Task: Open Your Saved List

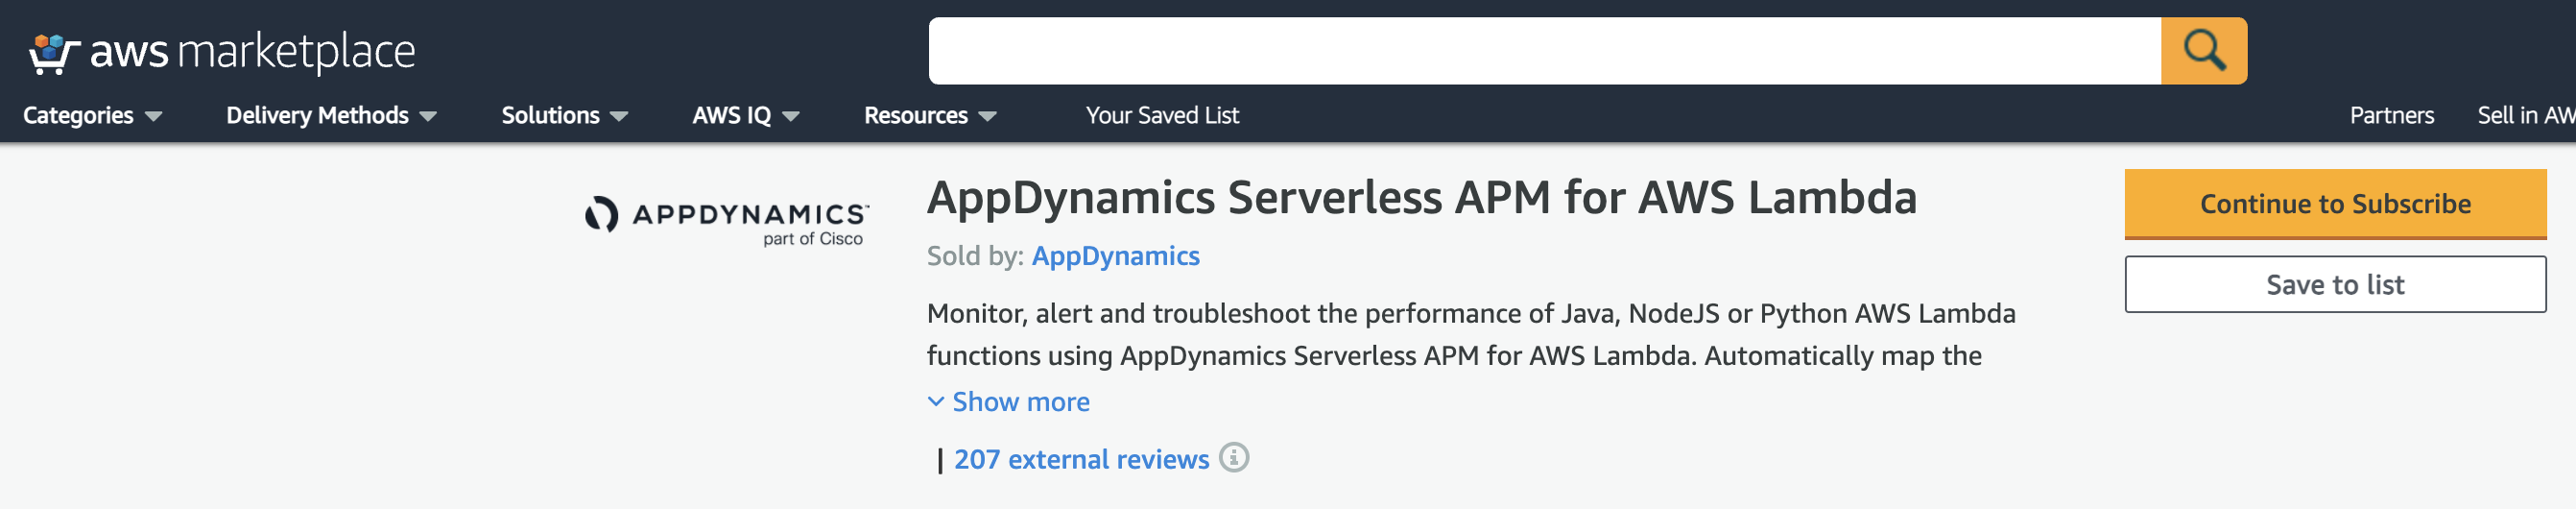Action: click(1162, 115)
